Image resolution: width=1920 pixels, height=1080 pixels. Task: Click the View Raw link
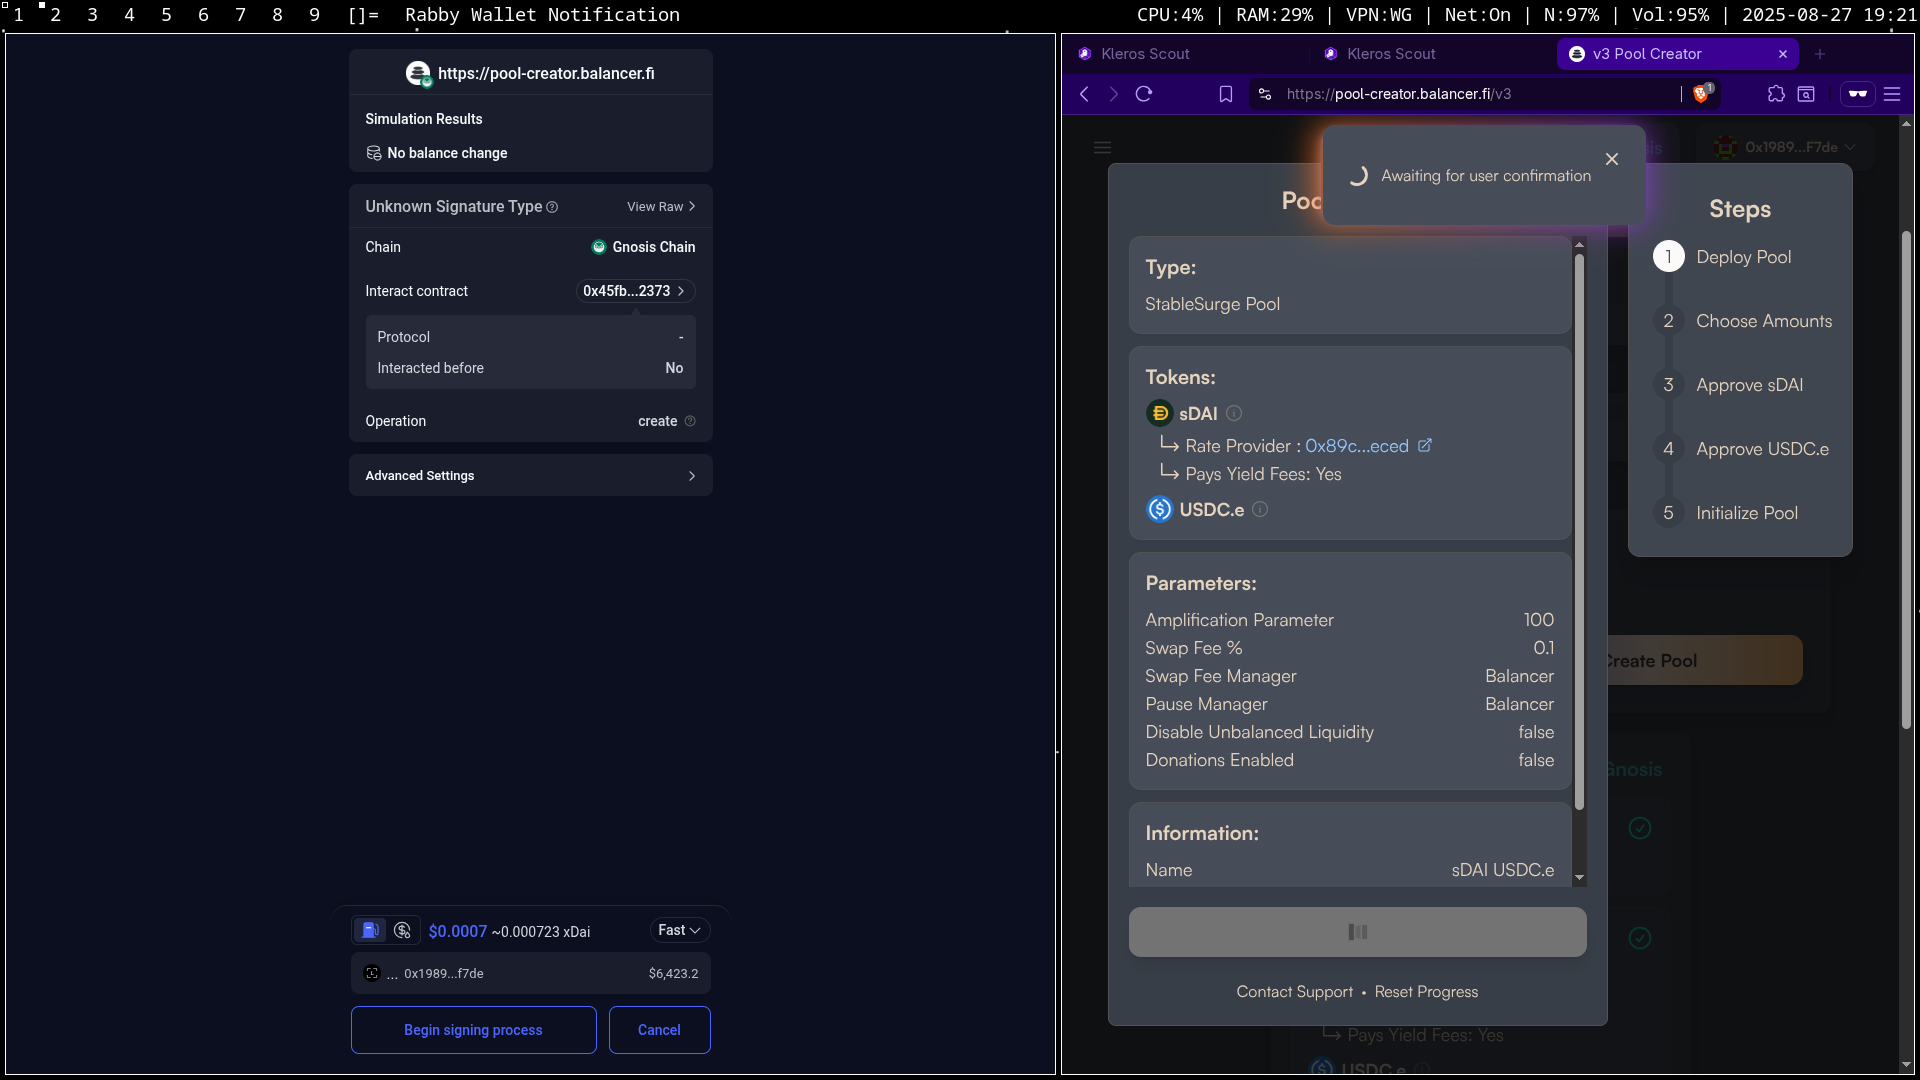[x=661, y=207]
